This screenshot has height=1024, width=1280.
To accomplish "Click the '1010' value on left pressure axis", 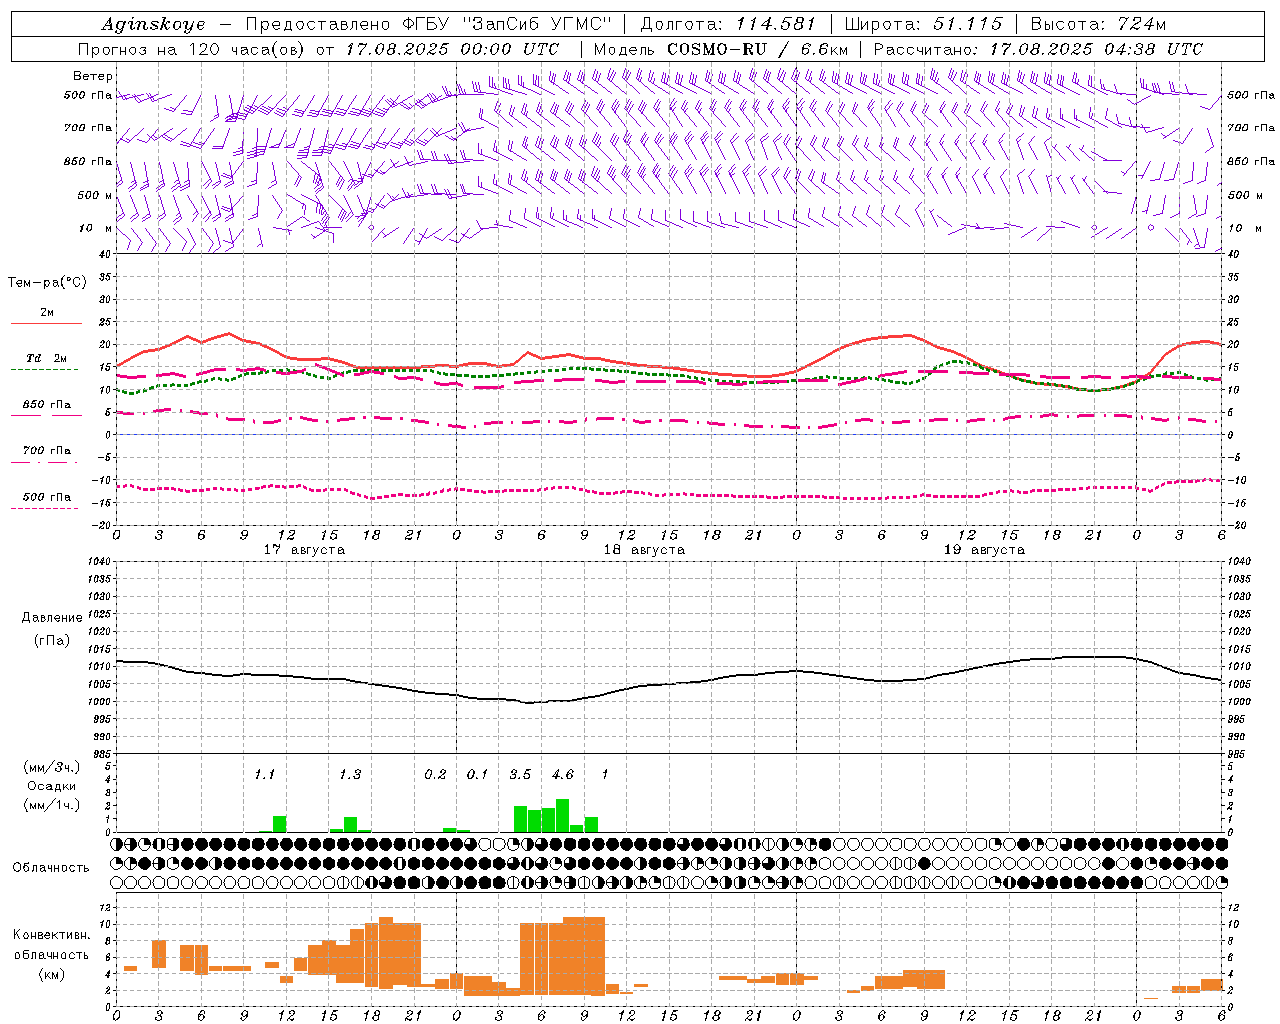I will tap(99, 666).
